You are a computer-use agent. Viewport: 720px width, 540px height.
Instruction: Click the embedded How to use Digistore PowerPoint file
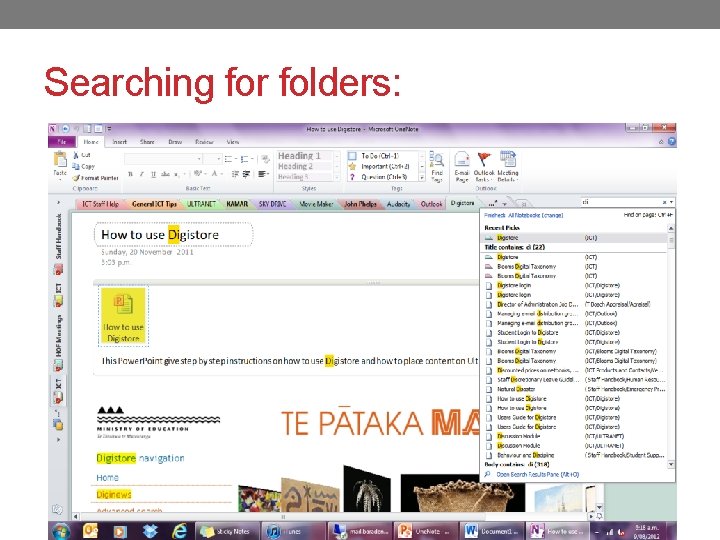click(x=123, y=315)
